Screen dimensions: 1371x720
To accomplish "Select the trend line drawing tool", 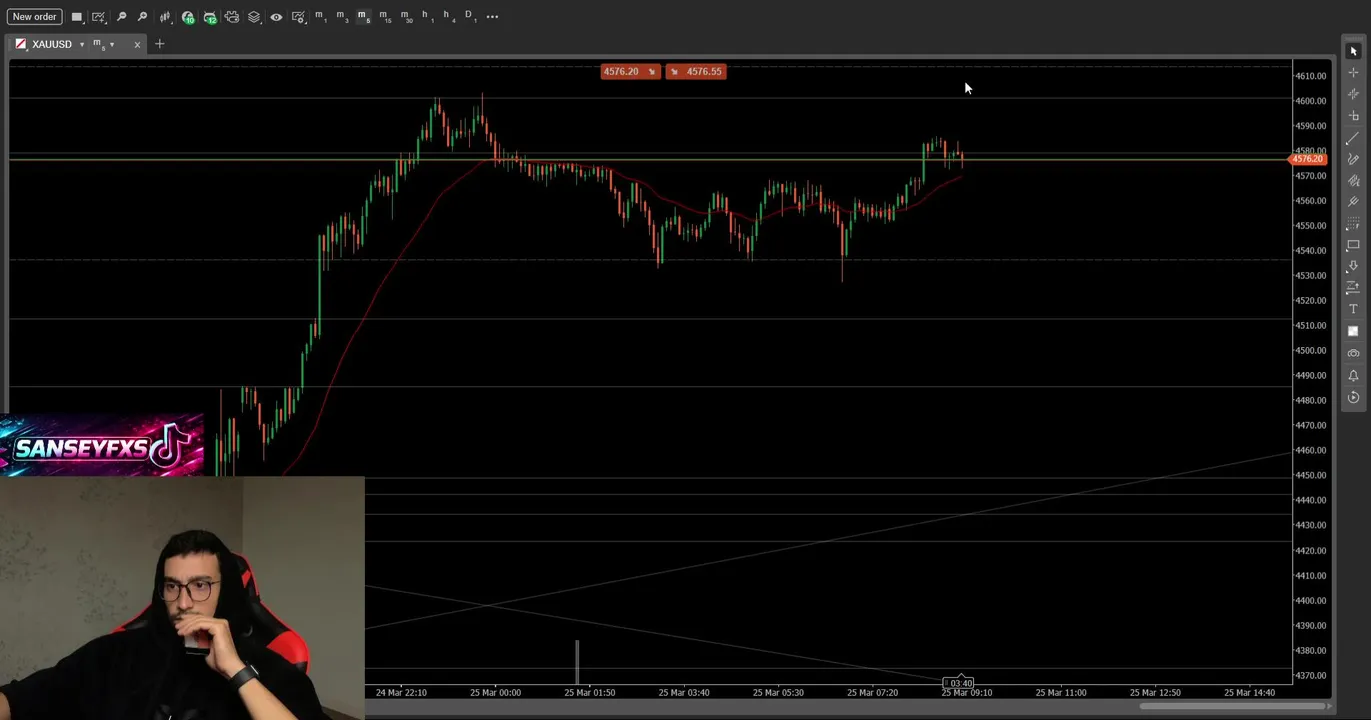I will (x=1353, y=138).
